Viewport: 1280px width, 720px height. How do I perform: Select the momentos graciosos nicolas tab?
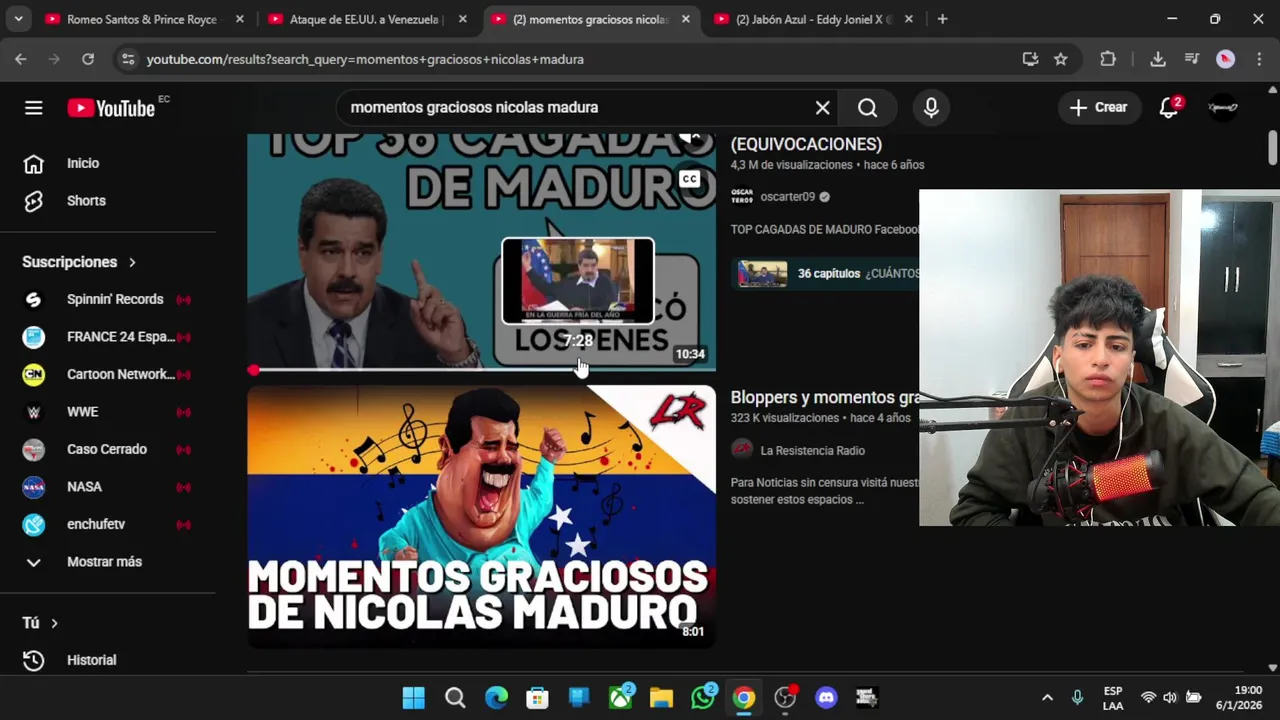coord(591,19)
